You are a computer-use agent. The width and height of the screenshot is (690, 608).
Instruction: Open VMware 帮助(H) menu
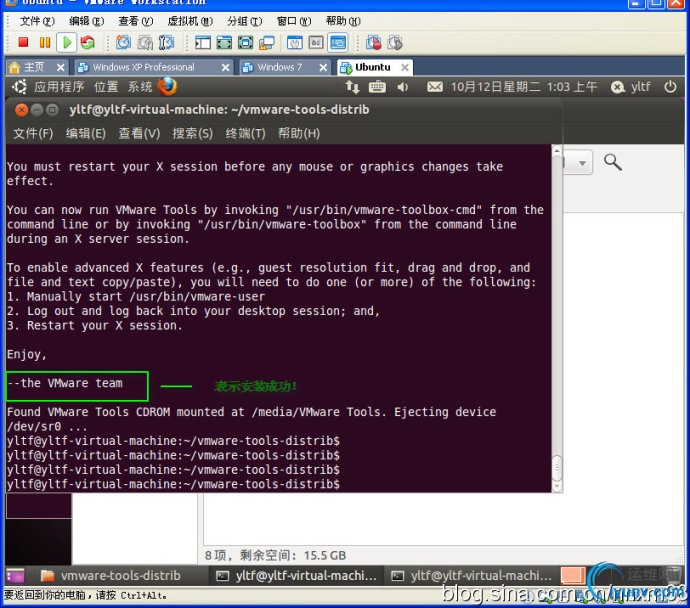[343, 21]
